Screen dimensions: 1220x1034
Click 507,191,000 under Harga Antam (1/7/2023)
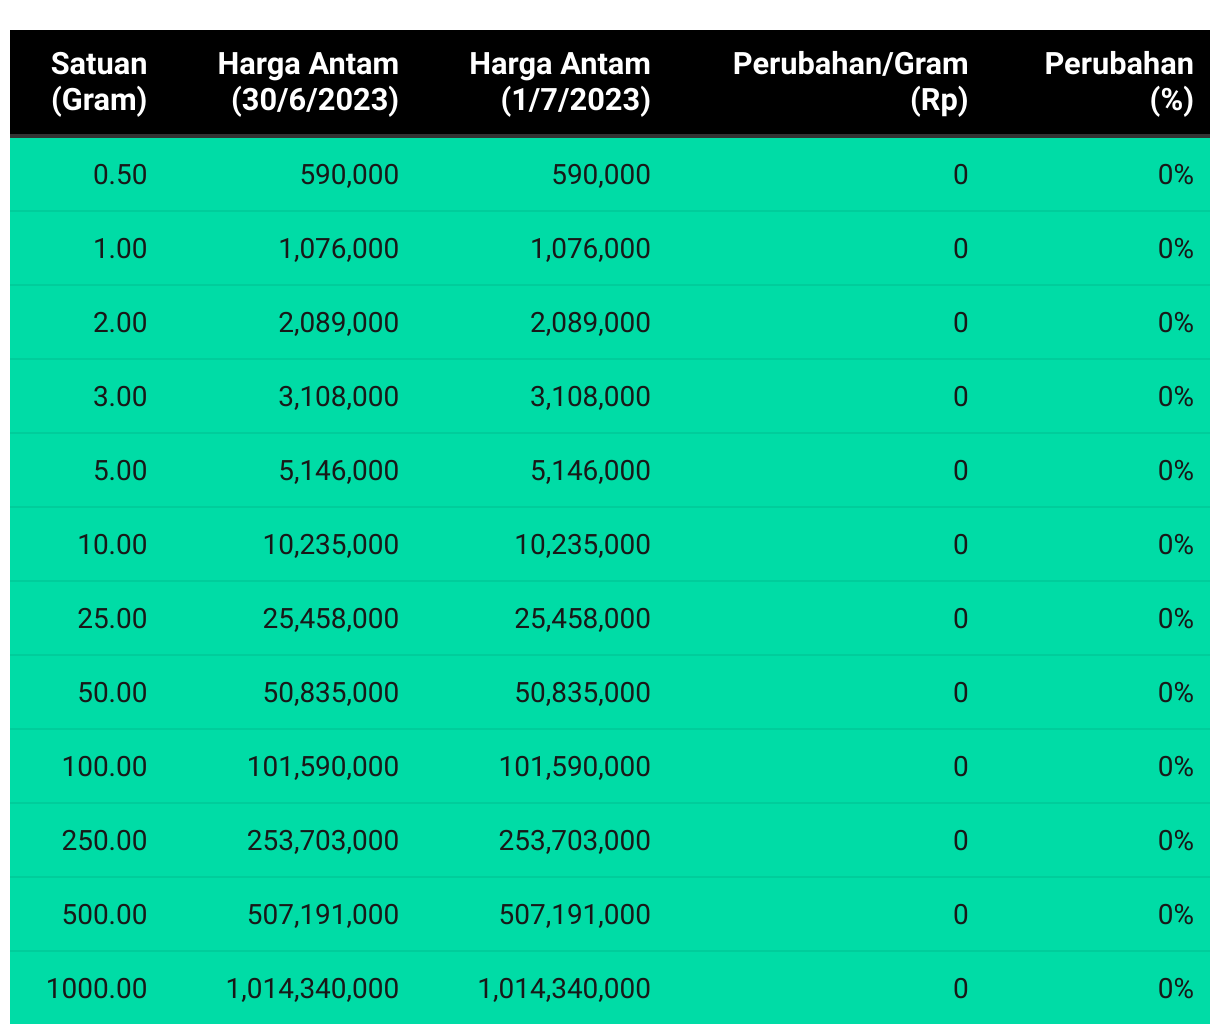(575, 915)
